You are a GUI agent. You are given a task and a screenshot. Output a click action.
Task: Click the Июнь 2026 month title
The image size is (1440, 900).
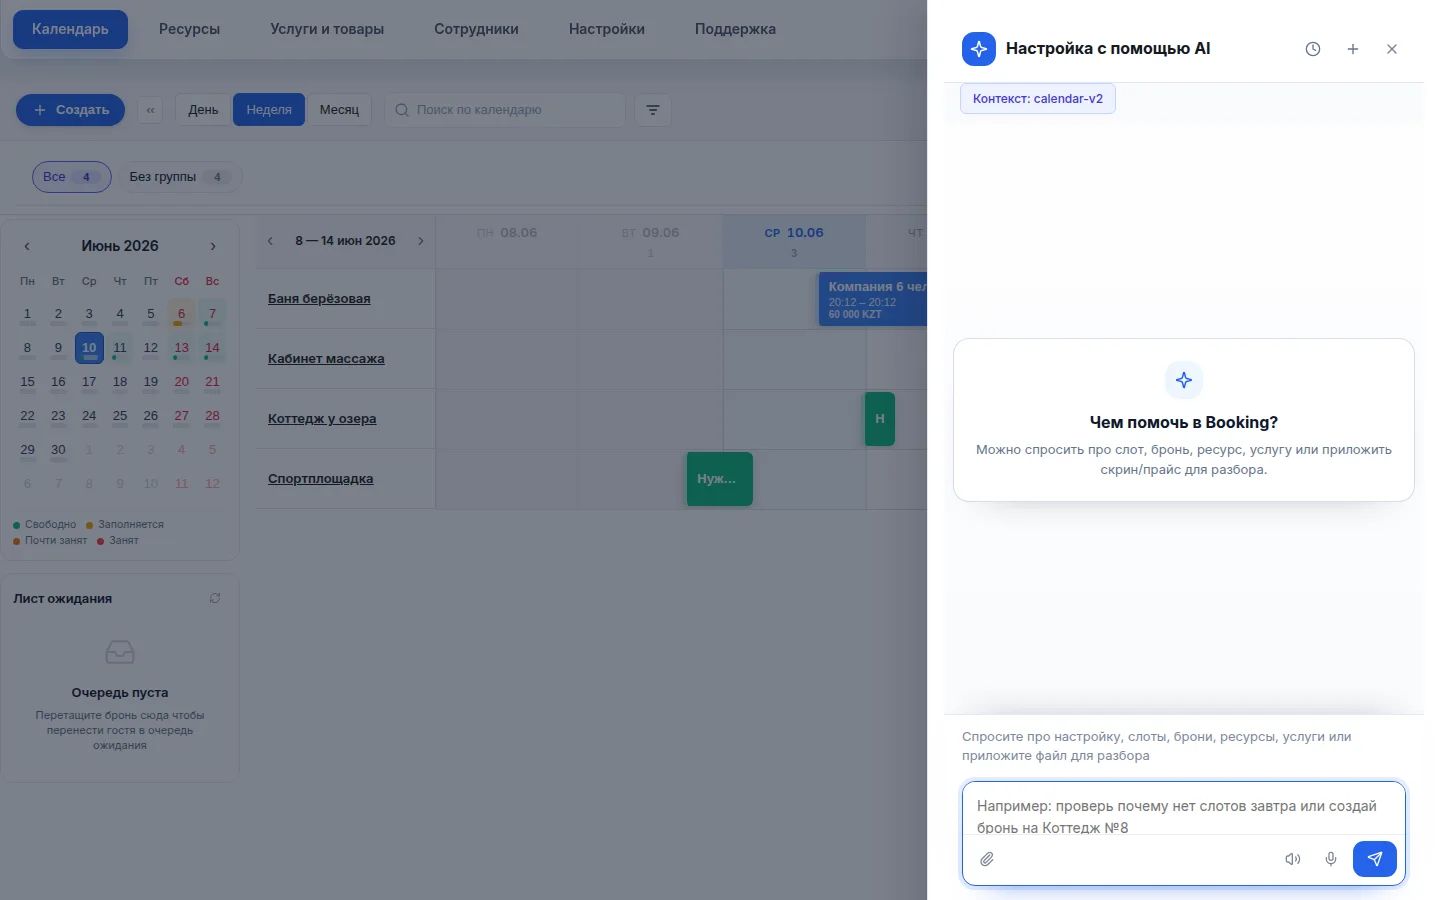120,246
